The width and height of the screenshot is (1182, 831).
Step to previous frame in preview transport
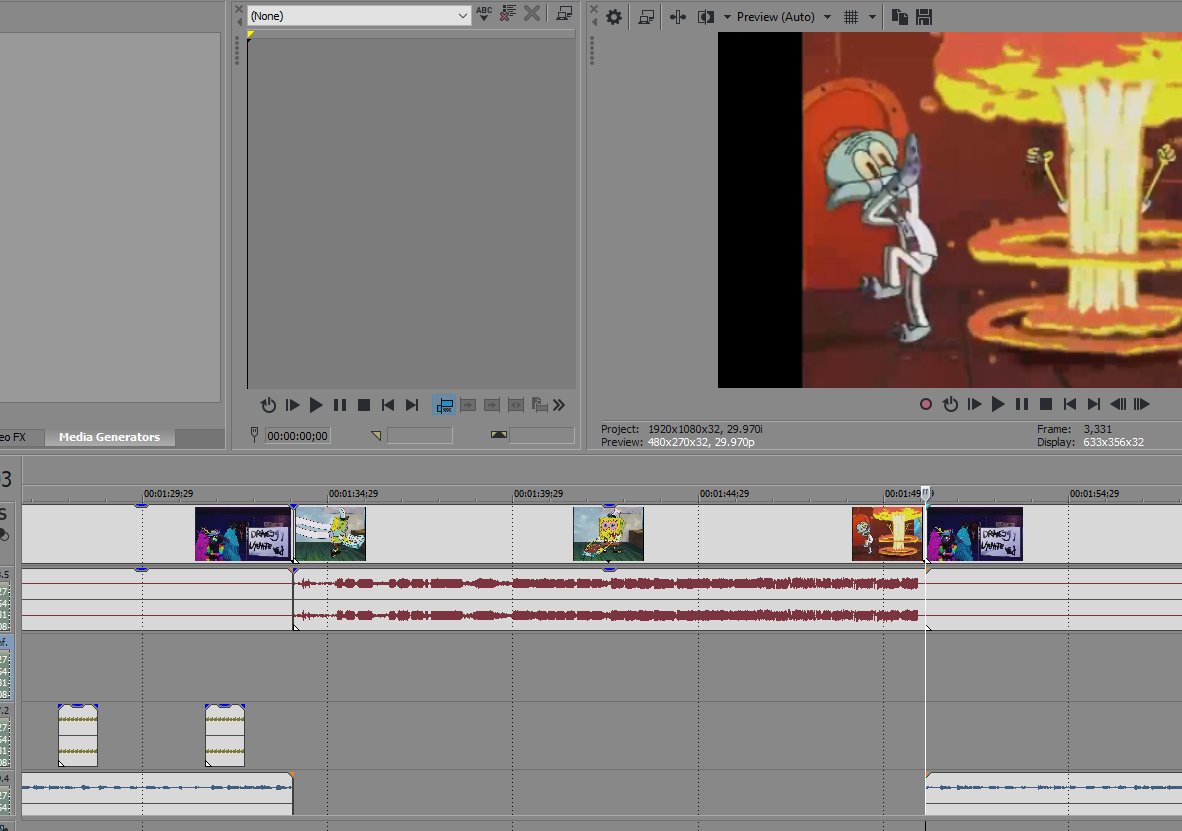pyautogui.click(x=1118, y=404)
